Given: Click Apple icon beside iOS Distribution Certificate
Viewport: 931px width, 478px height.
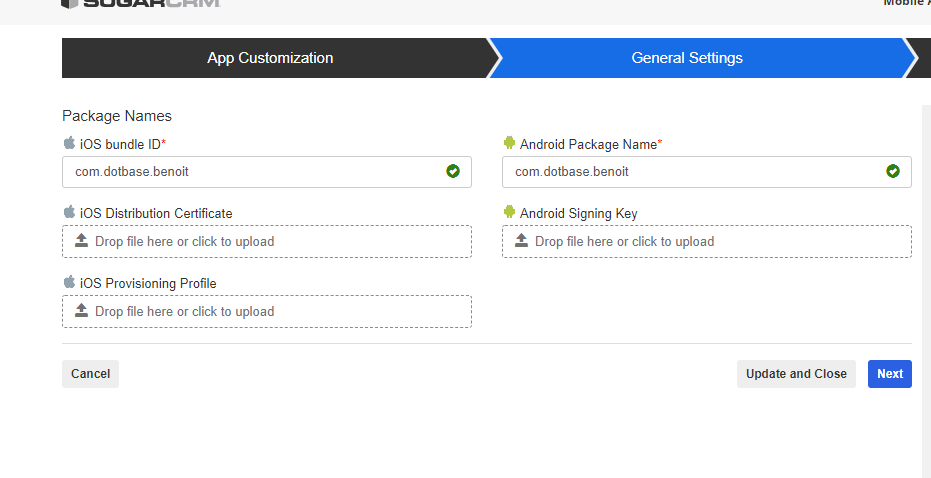Looking at the screenshot, I should click(x=69, y=212).
